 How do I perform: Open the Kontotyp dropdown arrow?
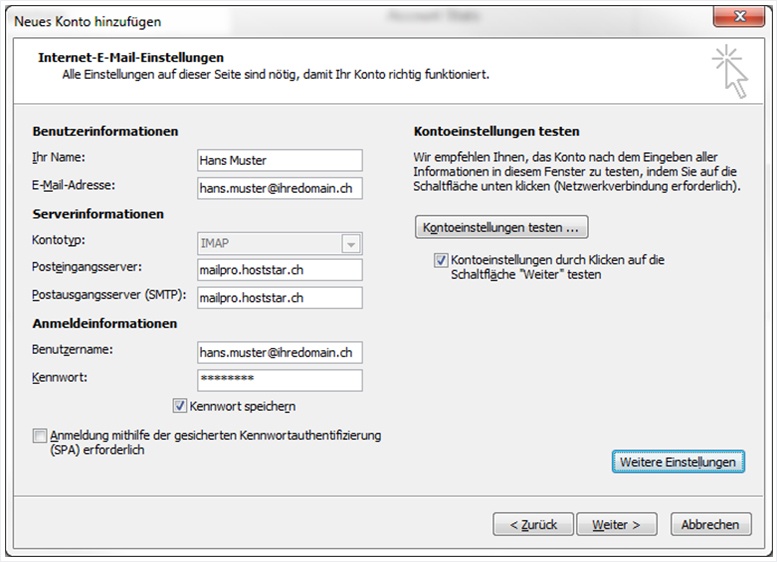pos(351,244)
